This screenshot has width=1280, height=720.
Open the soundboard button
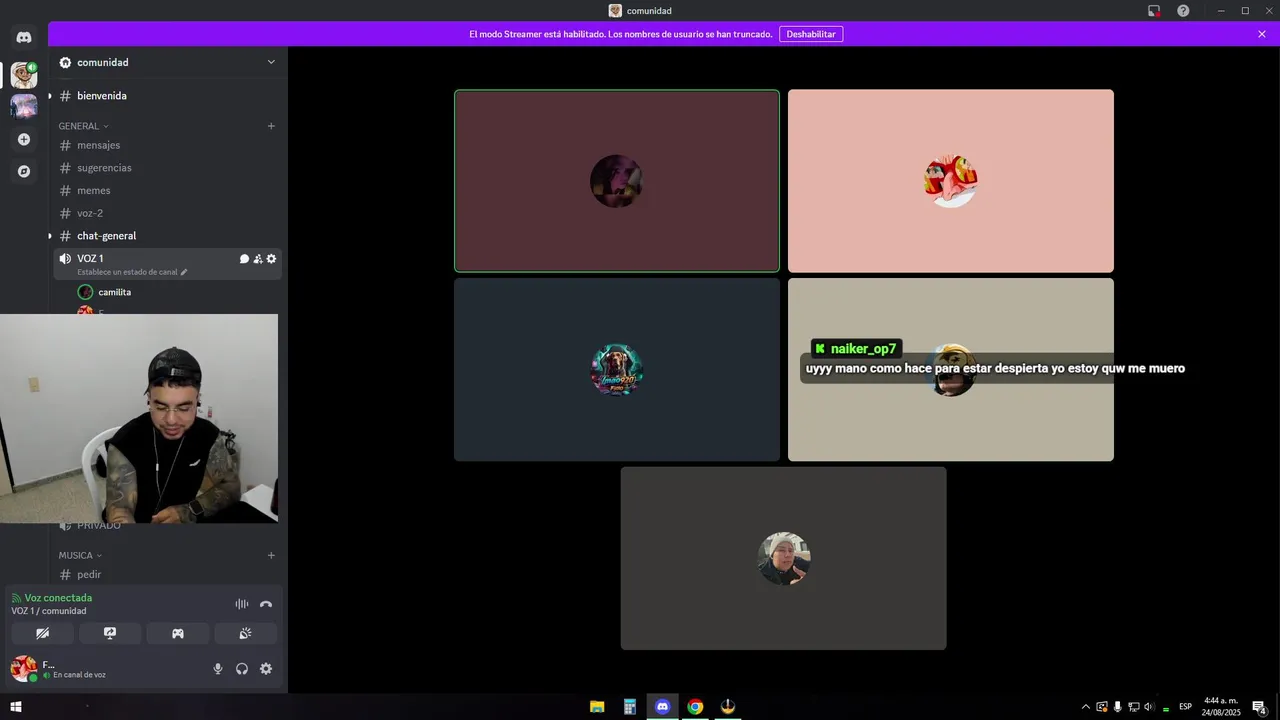pos(245,633)
